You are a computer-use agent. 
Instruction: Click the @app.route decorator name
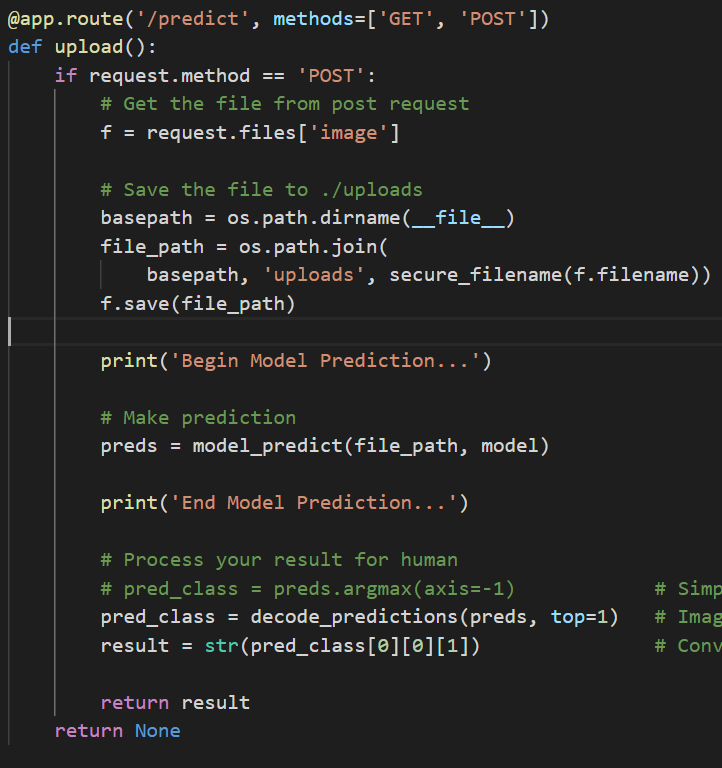click(x=66, y=19)
